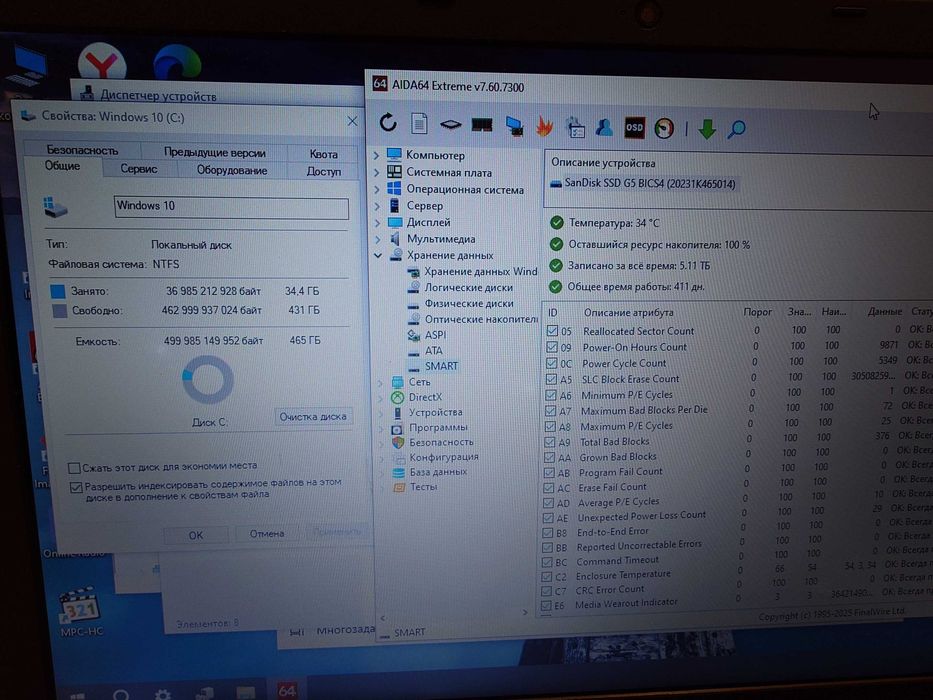Click the monitor diagnostics toolbar icon

(x=514, y=126)
